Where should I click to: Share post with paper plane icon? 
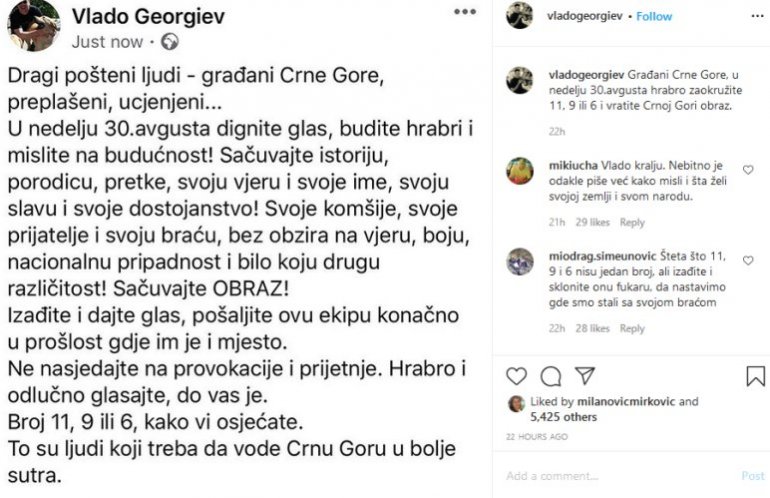click(x=585, y=376)
